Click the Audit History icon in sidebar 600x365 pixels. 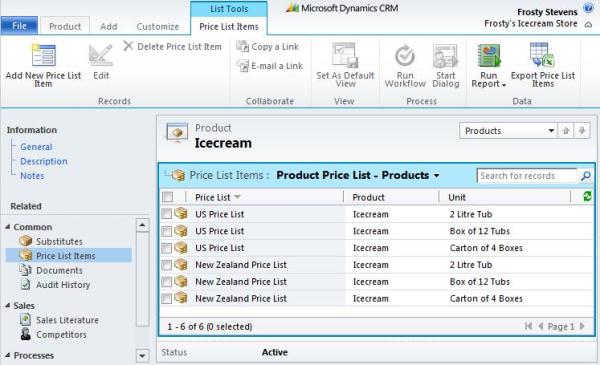(26, 285)
